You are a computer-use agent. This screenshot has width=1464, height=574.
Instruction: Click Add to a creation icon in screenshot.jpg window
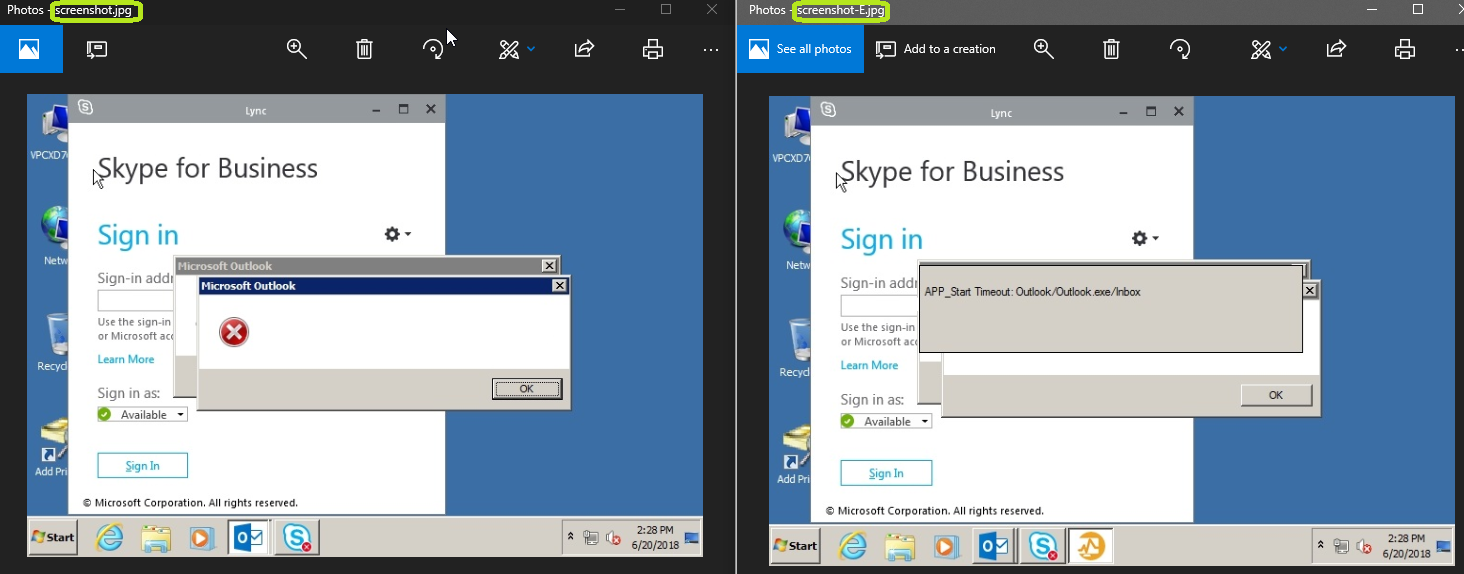coord(96,49)
